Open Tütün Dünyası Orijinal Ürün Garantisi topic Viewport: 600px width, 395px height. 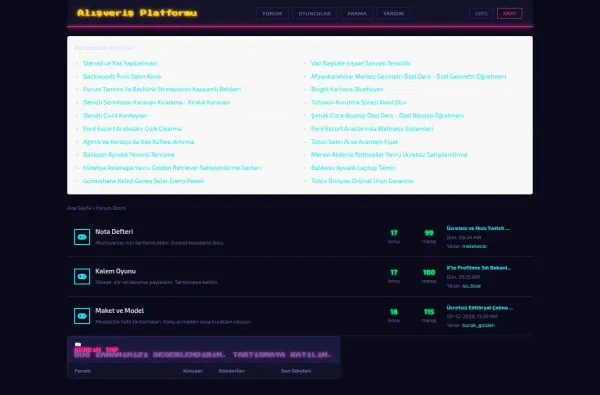[x=362, y=181]
